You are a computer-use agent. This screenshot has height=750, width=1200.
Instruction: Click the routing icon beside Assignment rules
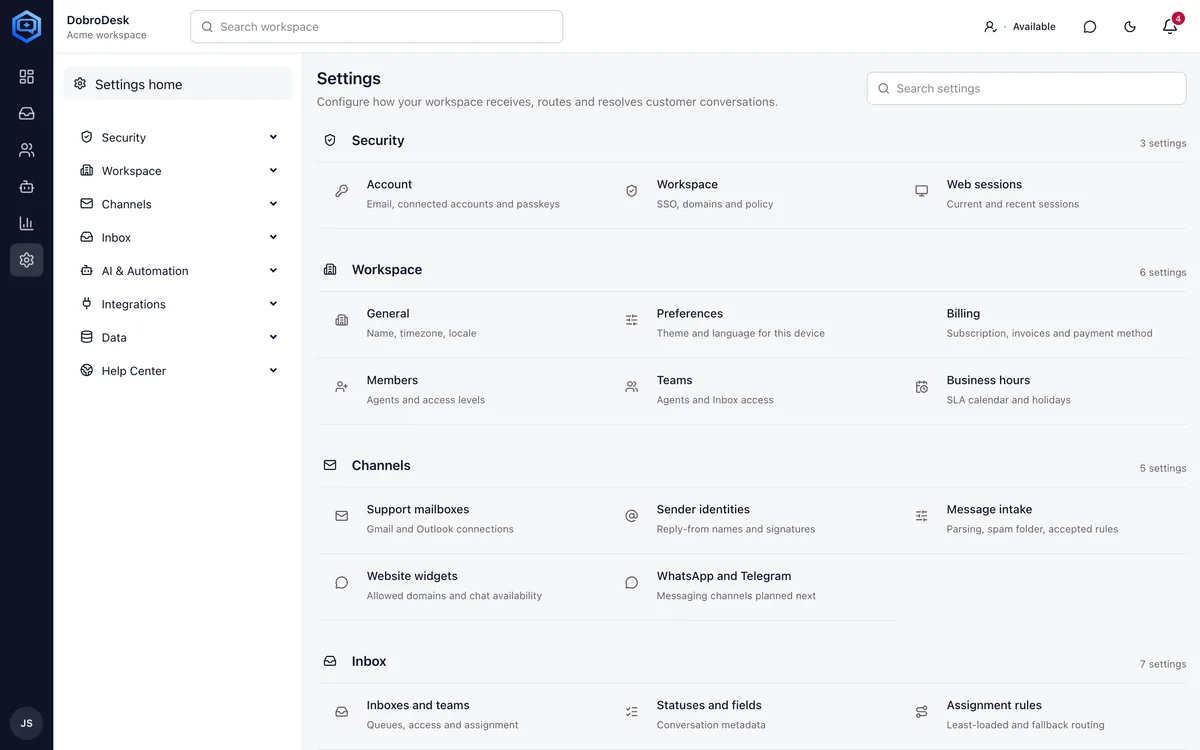coord(922,712)
